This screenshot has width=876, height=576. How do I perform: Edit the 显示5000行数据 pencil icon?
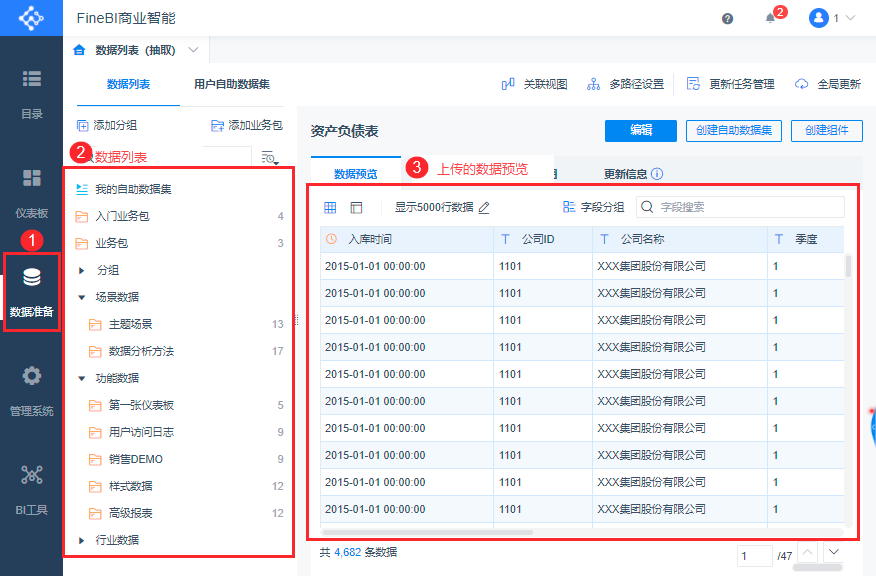(x=484, y=208)
